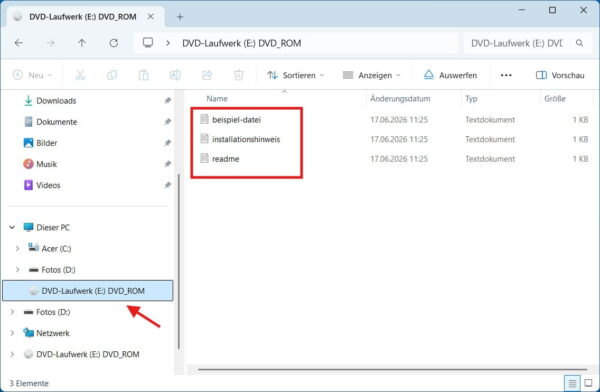Click the Delete trash icon
This screenshot has height=392, width=600.
238,75
